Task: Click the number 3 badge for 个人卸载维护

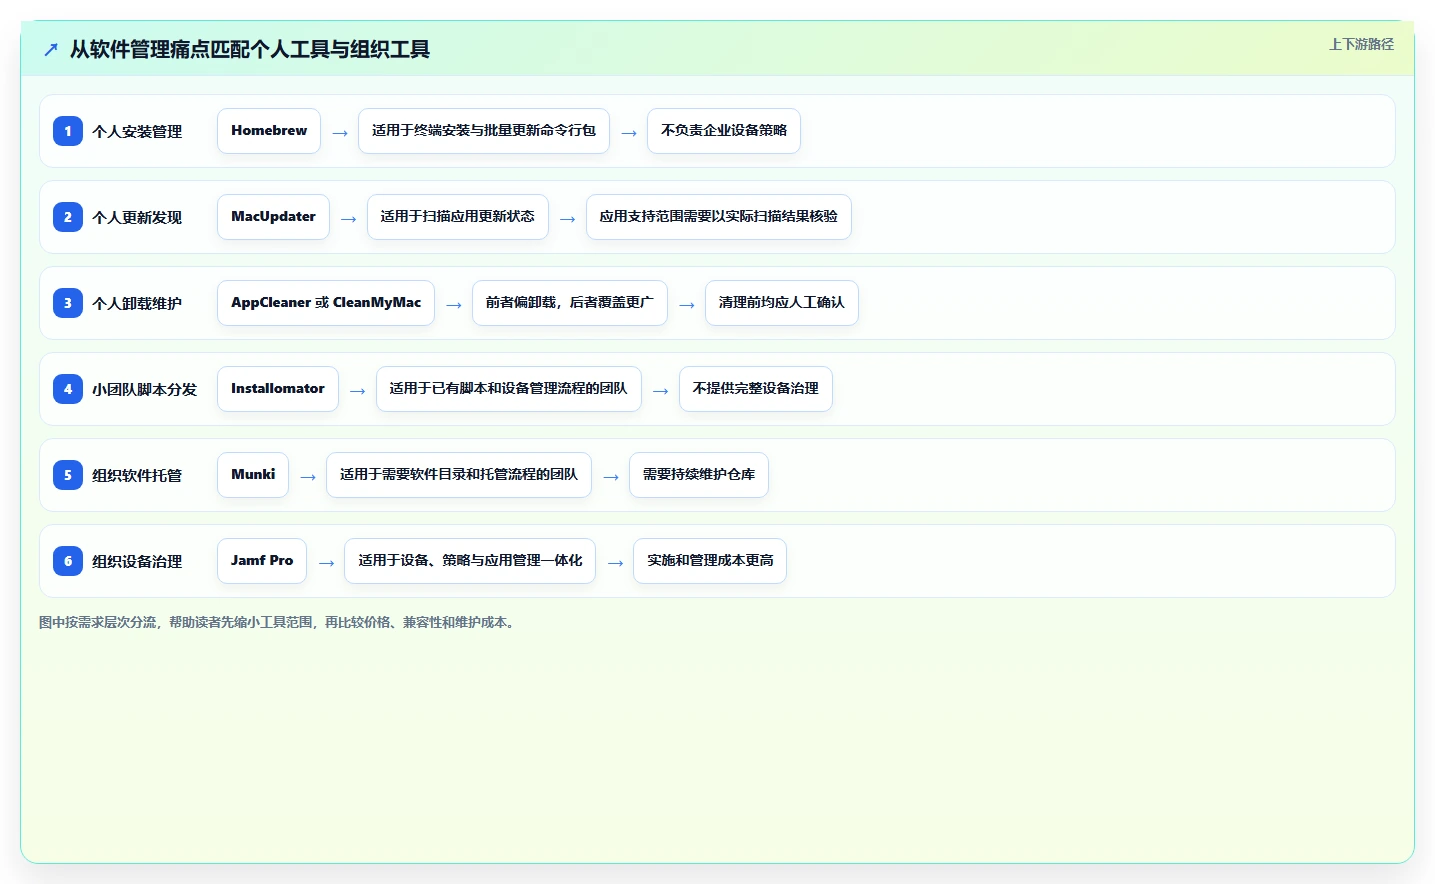Action: click(x=68, y=303)
